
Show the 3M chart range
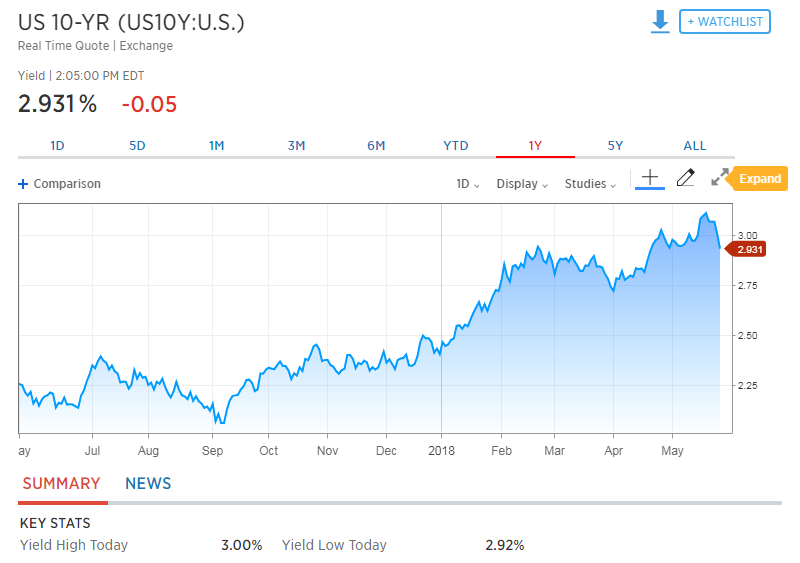click(x=296, y=146)
